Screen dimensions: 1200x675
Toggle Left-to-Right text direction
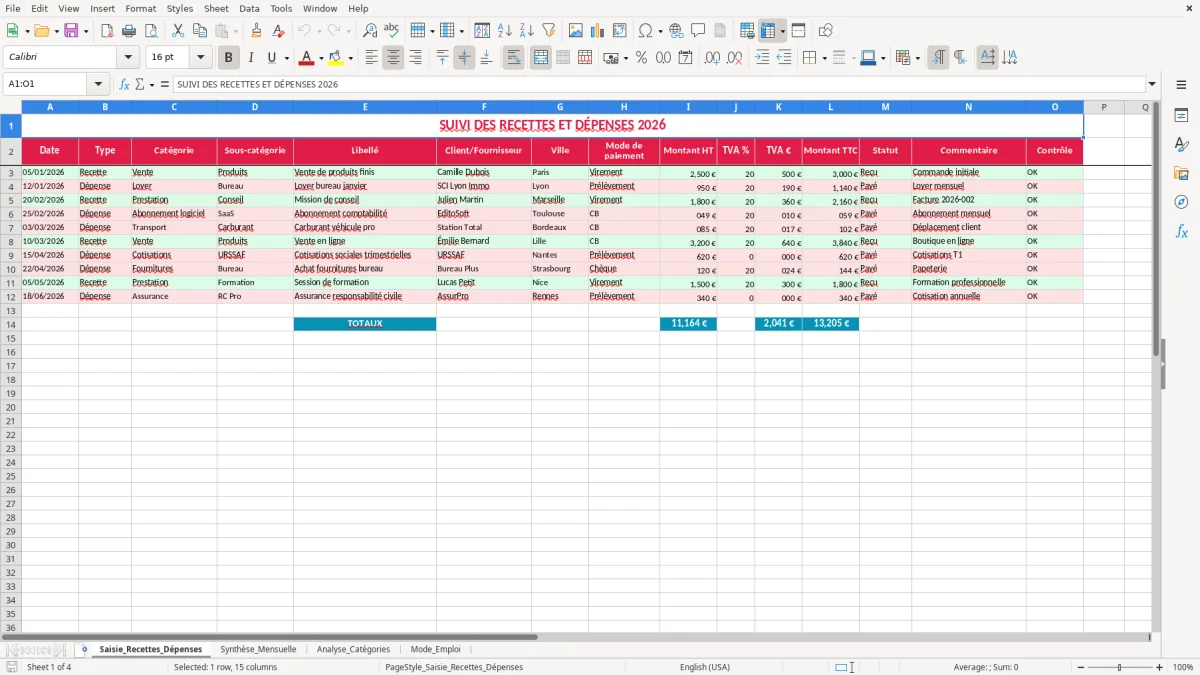pos(938,58)
